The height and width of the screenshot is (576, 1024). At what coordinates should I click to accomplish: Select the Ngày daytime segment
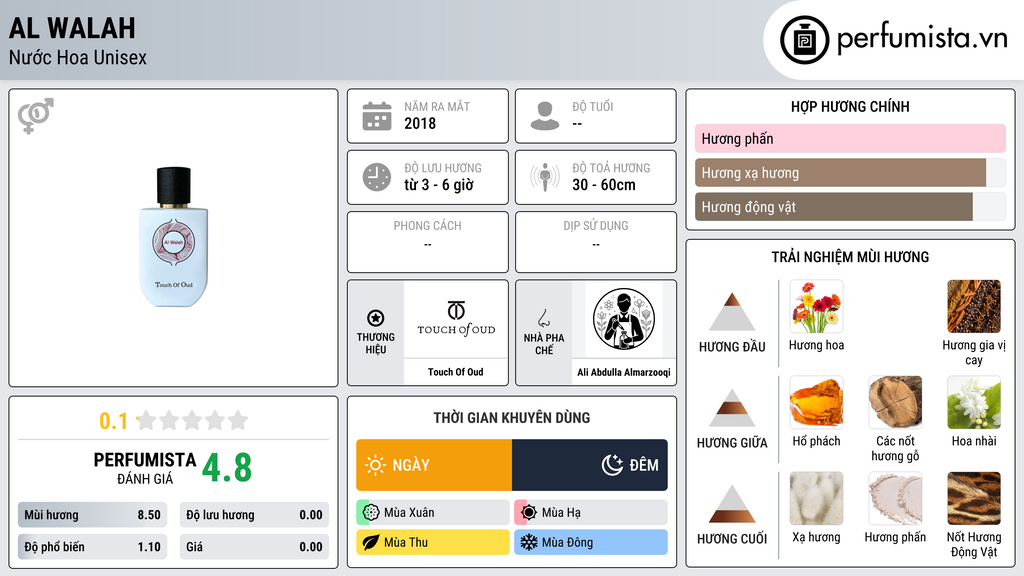tap(434, 465)
